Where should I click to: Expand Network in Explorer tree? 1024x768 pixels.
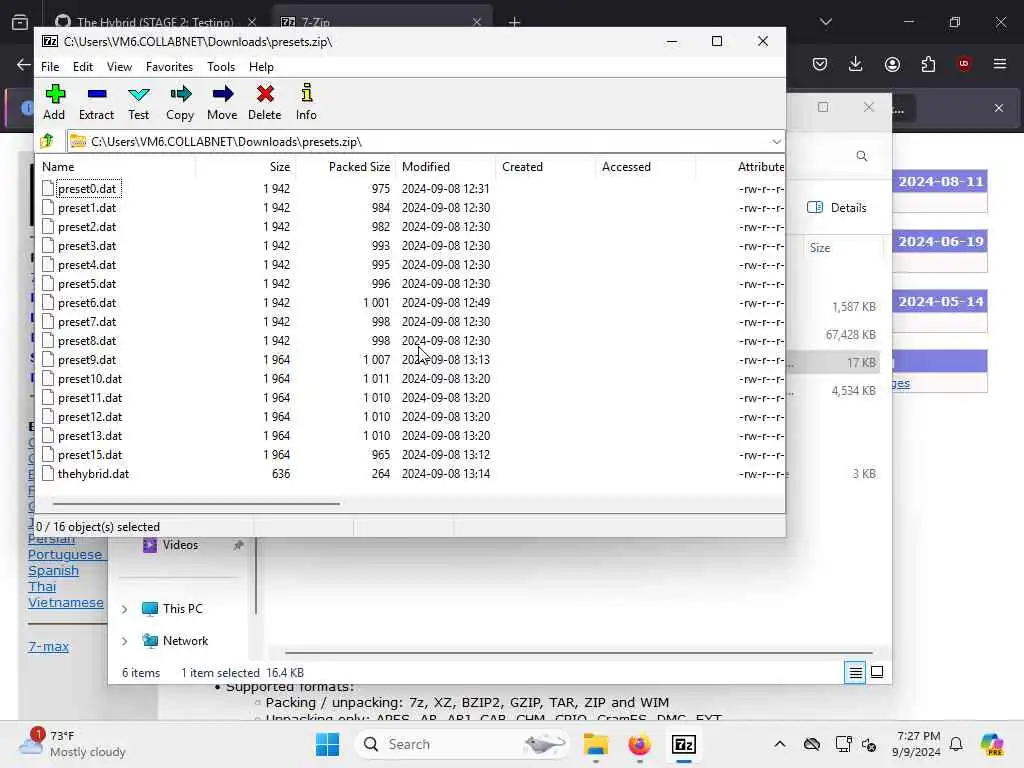[124, 641]
